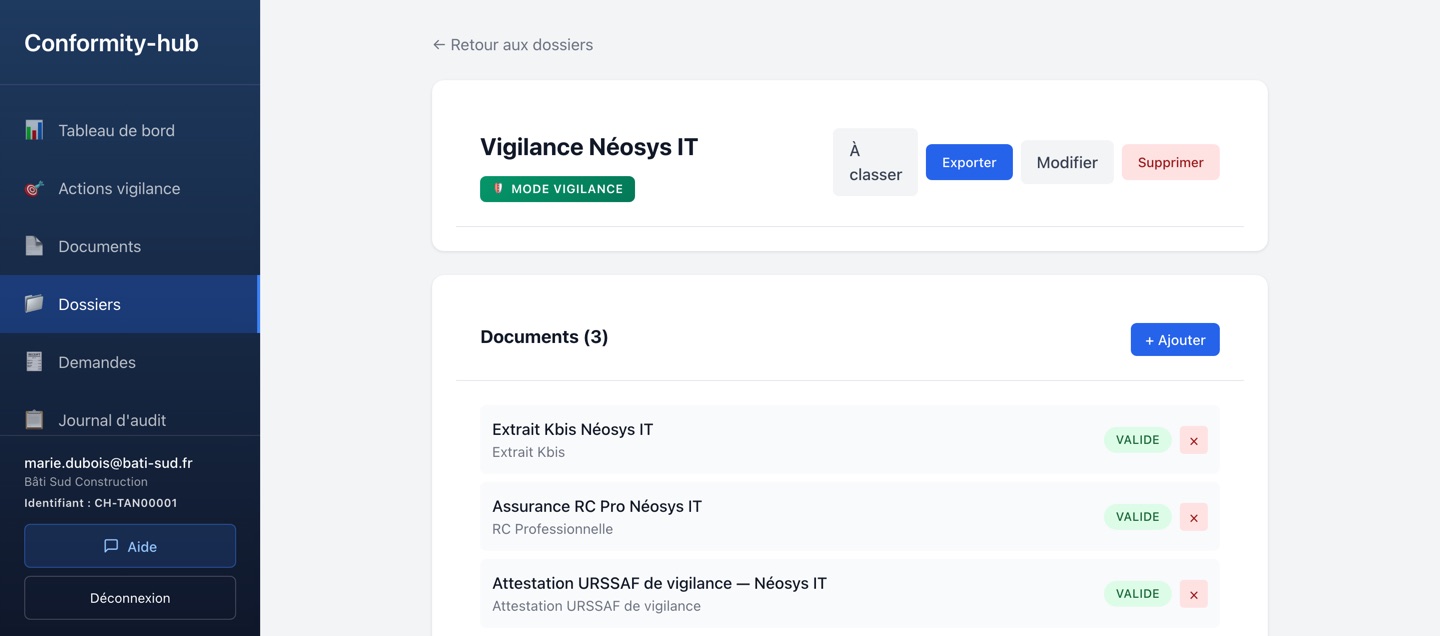Click the À classer button
Screen dimensions: 1440x636
pos(875,162)
